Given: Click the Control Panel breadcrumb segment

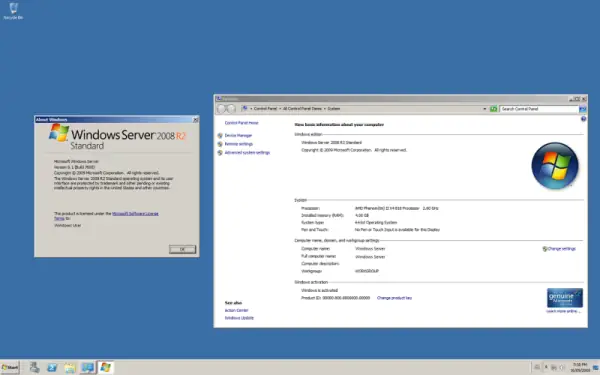Looking at the screenshot, I should pyautogui.click(x=265, y=109).
